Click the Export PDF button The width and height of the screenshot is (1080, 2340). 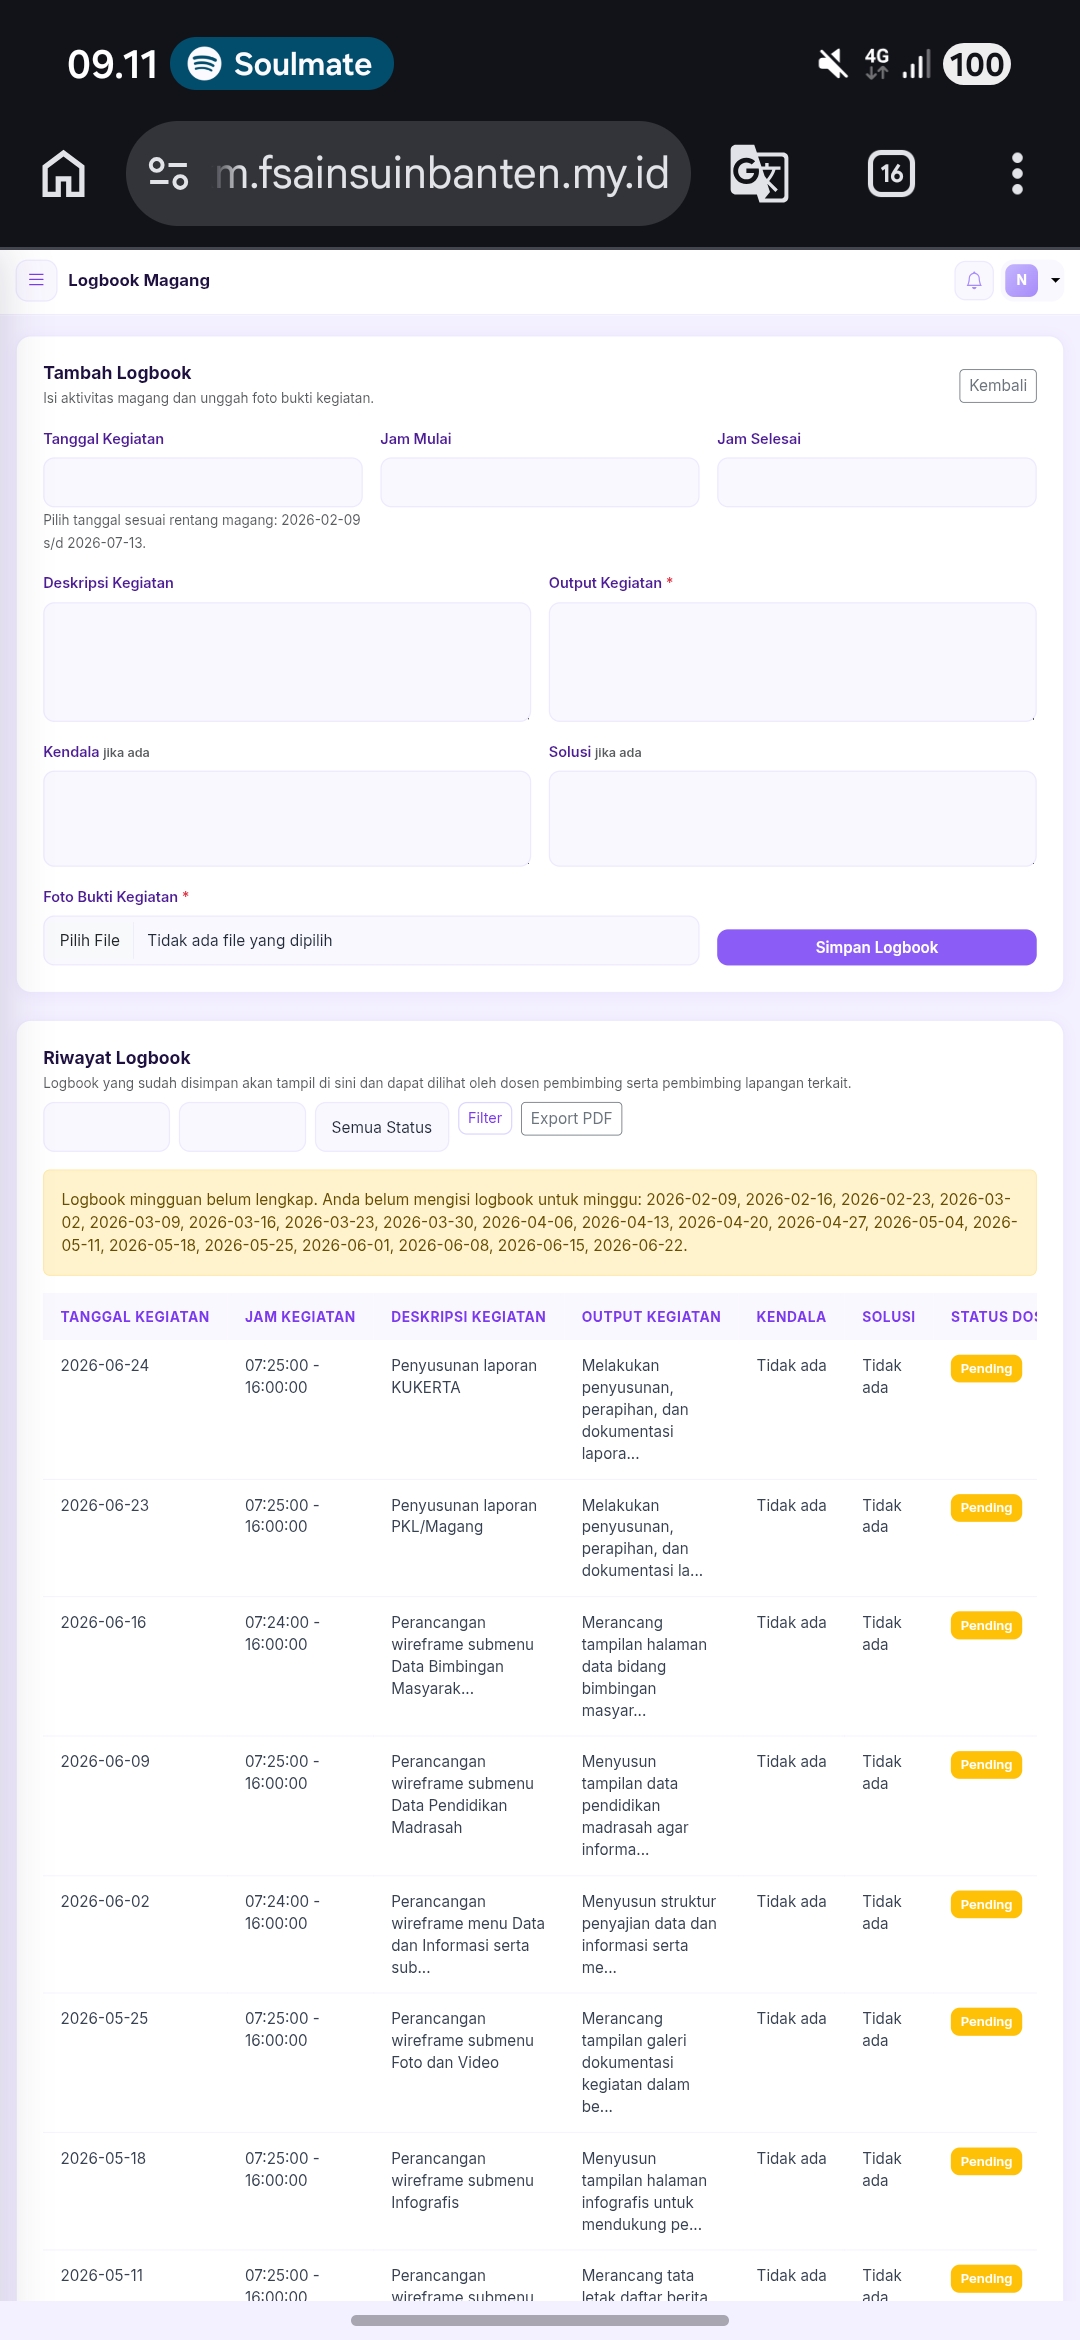571,1118
